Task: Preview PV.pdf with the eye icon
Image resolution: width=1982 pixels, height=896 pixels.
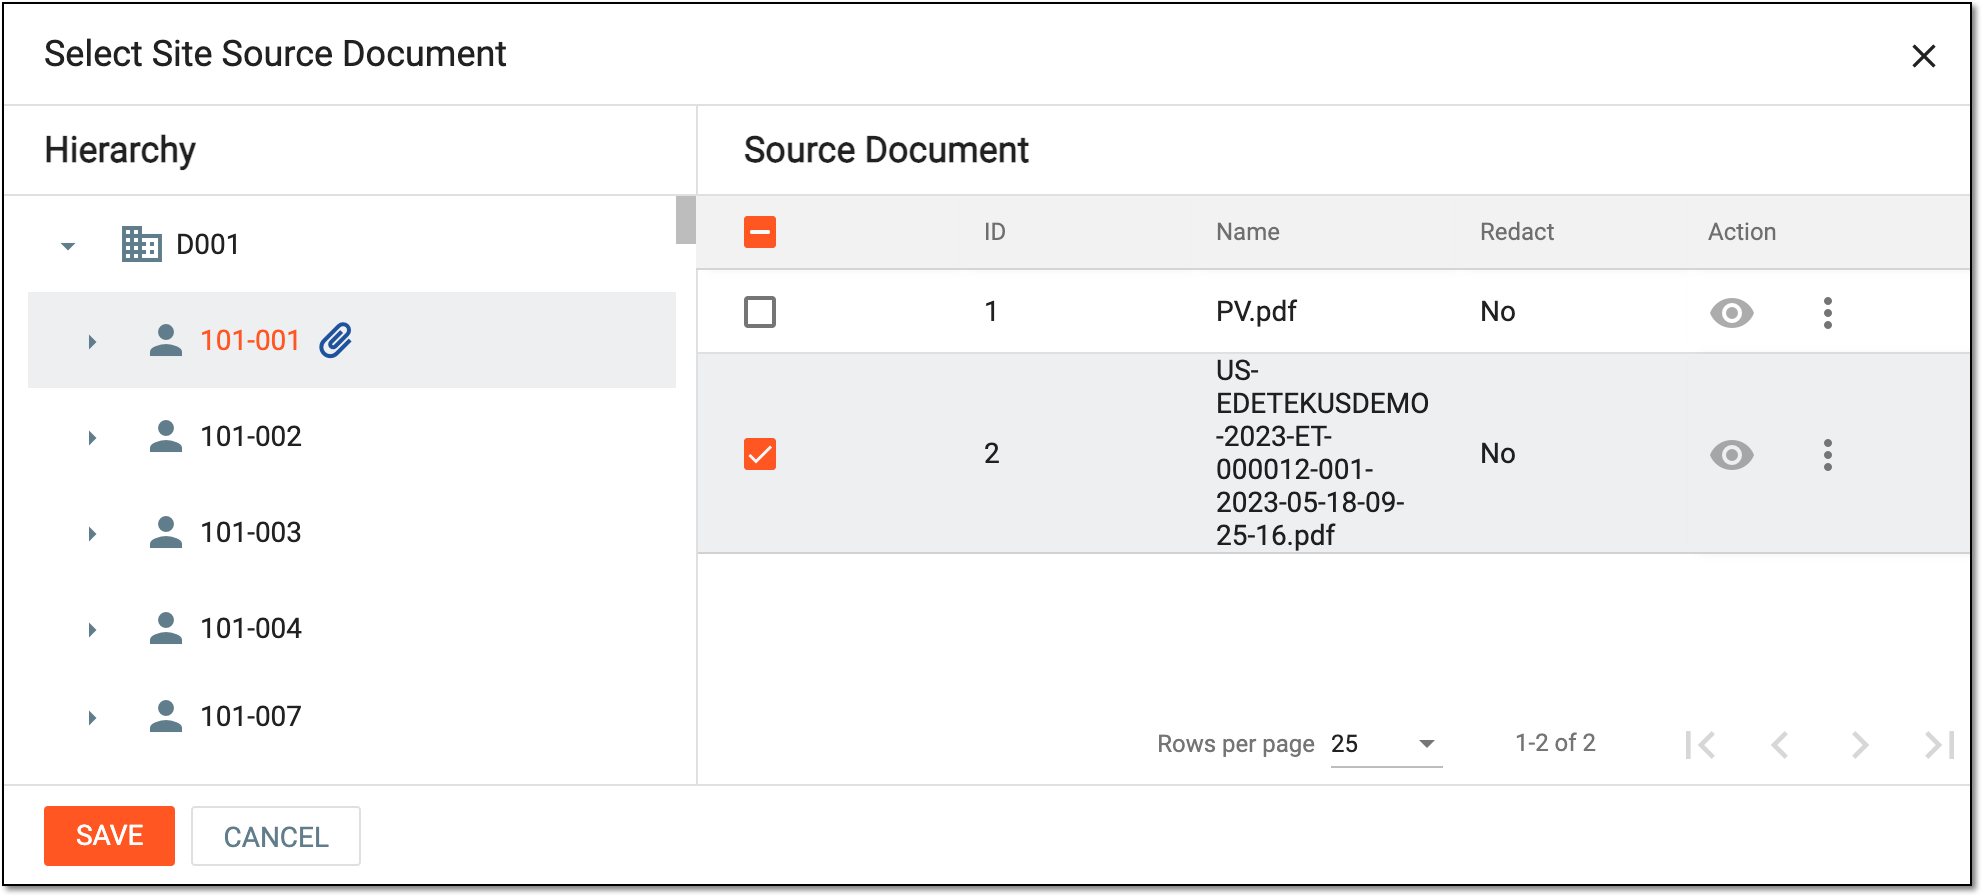Action: pyautogui.click(x=1732, y=313)
